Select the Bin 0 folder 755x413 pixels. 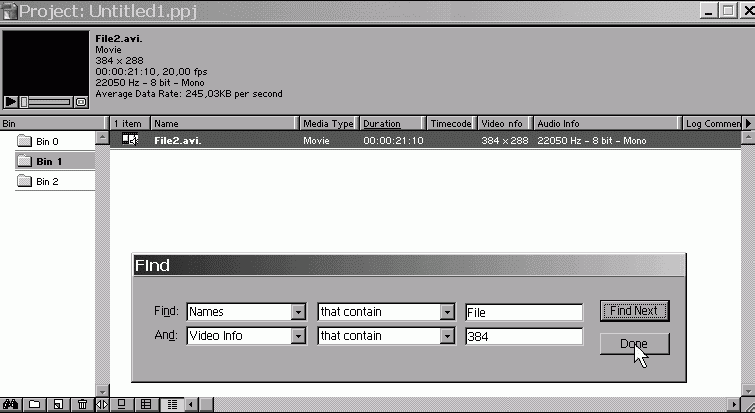tap(47, 142)
